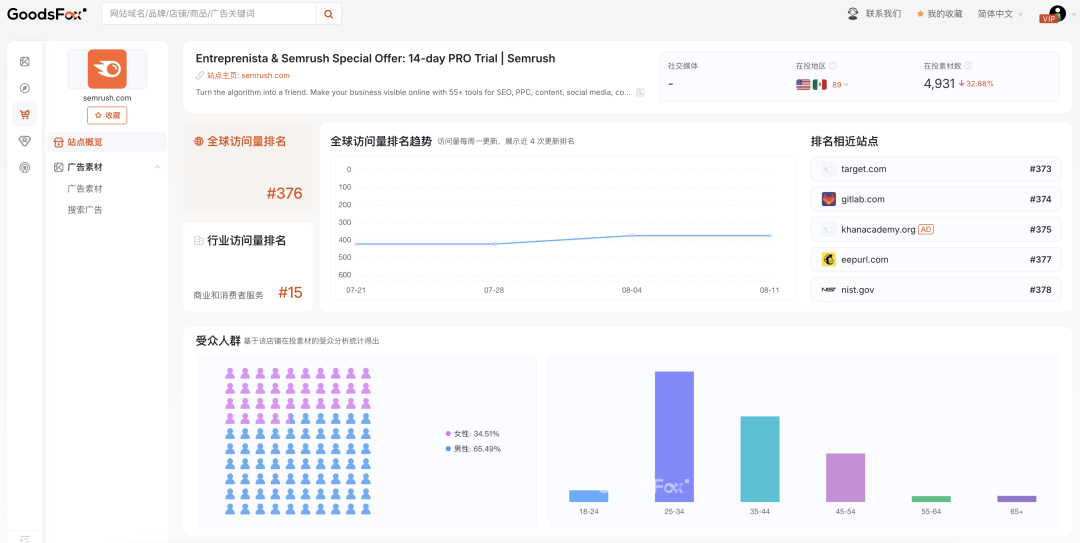Open the ad creatives icon in left rail
The height and width of the screenshot is (543, 1080).
click(x=25, y=62)
